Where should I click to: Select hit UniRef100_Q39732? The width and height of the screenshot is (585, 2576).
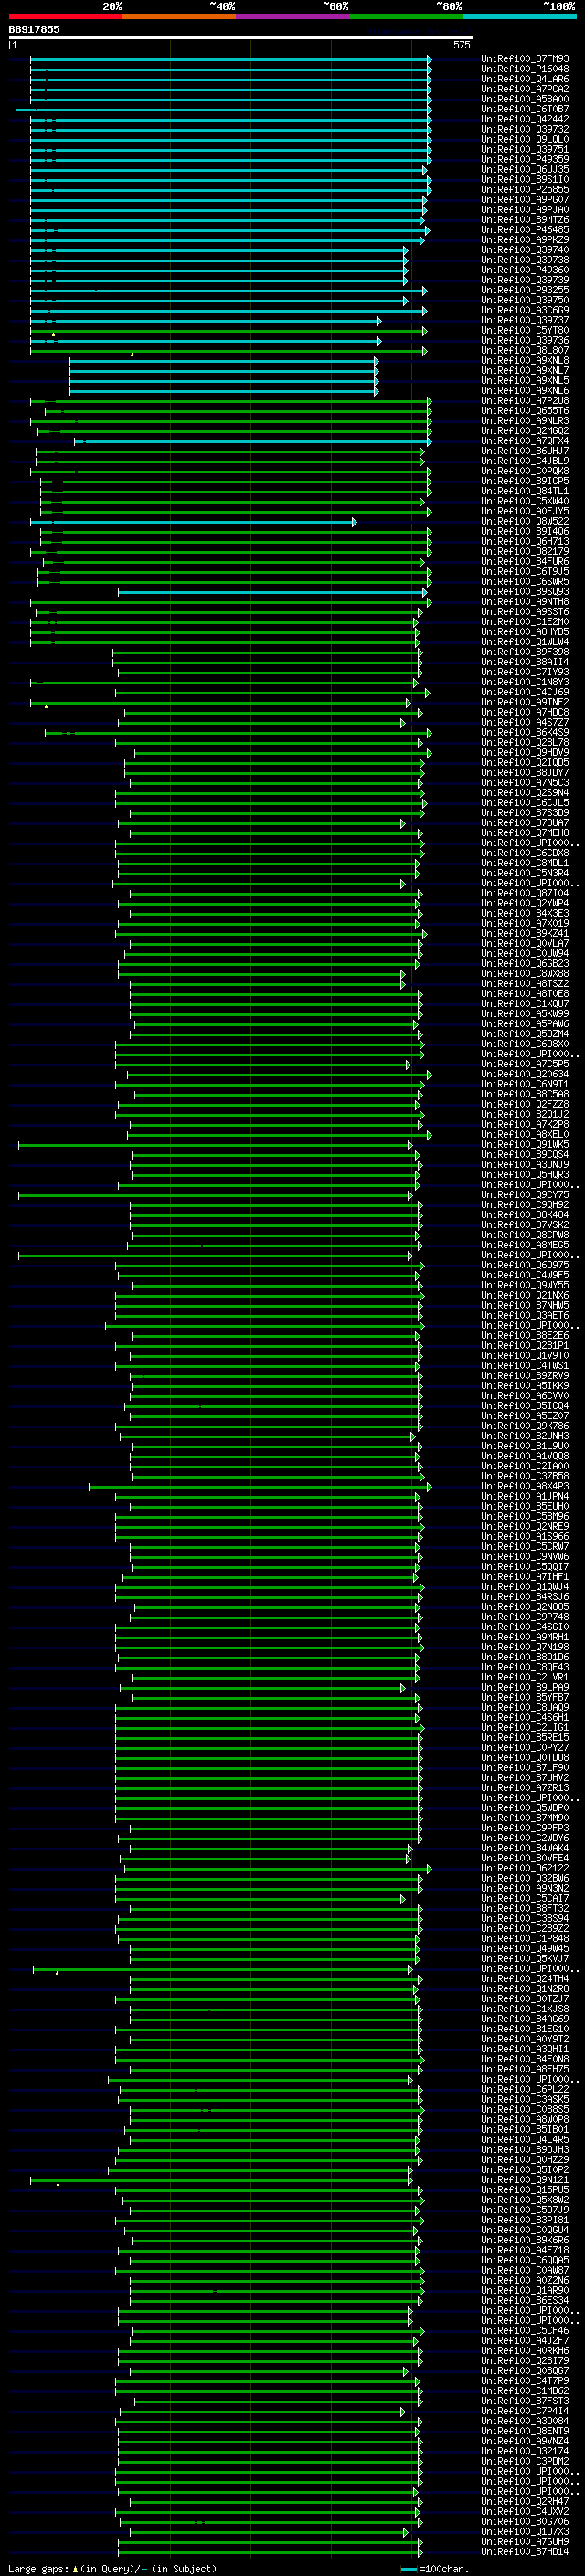(525, 129)
